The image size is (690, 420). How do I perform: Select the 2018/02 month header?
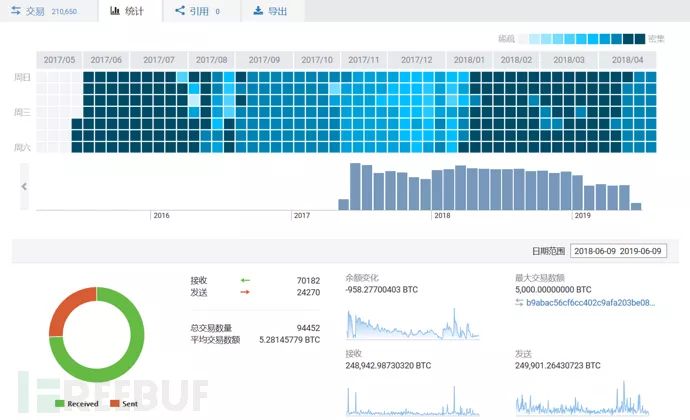click(x=516, y=60)
